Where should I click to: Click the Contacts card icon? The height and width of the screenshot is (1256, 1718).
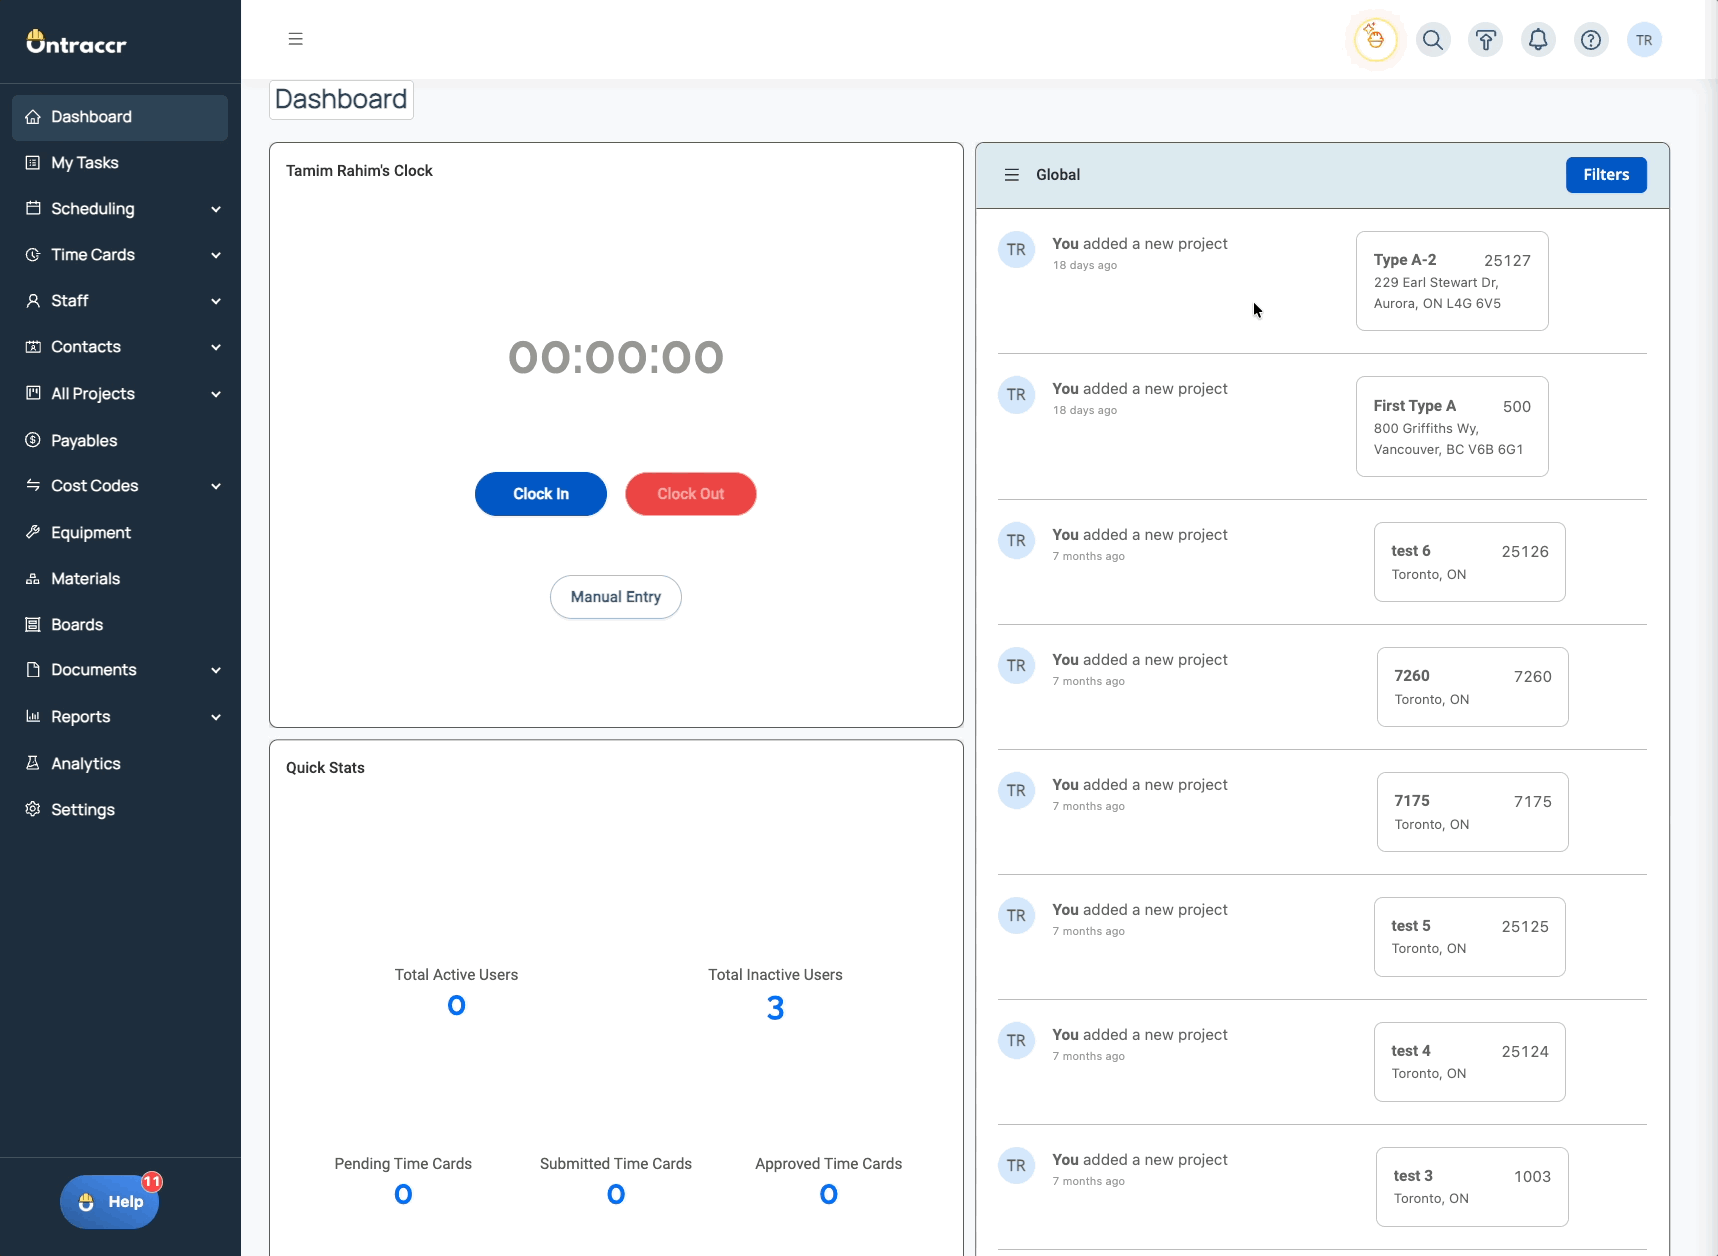click(33, 347)
